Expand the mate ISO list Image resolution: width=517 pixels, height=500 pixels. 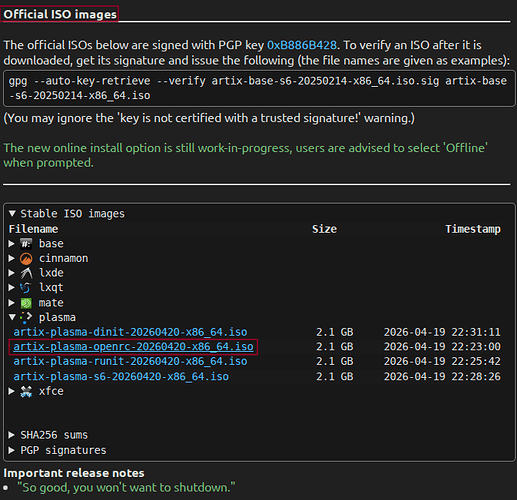tap(12, 303)
